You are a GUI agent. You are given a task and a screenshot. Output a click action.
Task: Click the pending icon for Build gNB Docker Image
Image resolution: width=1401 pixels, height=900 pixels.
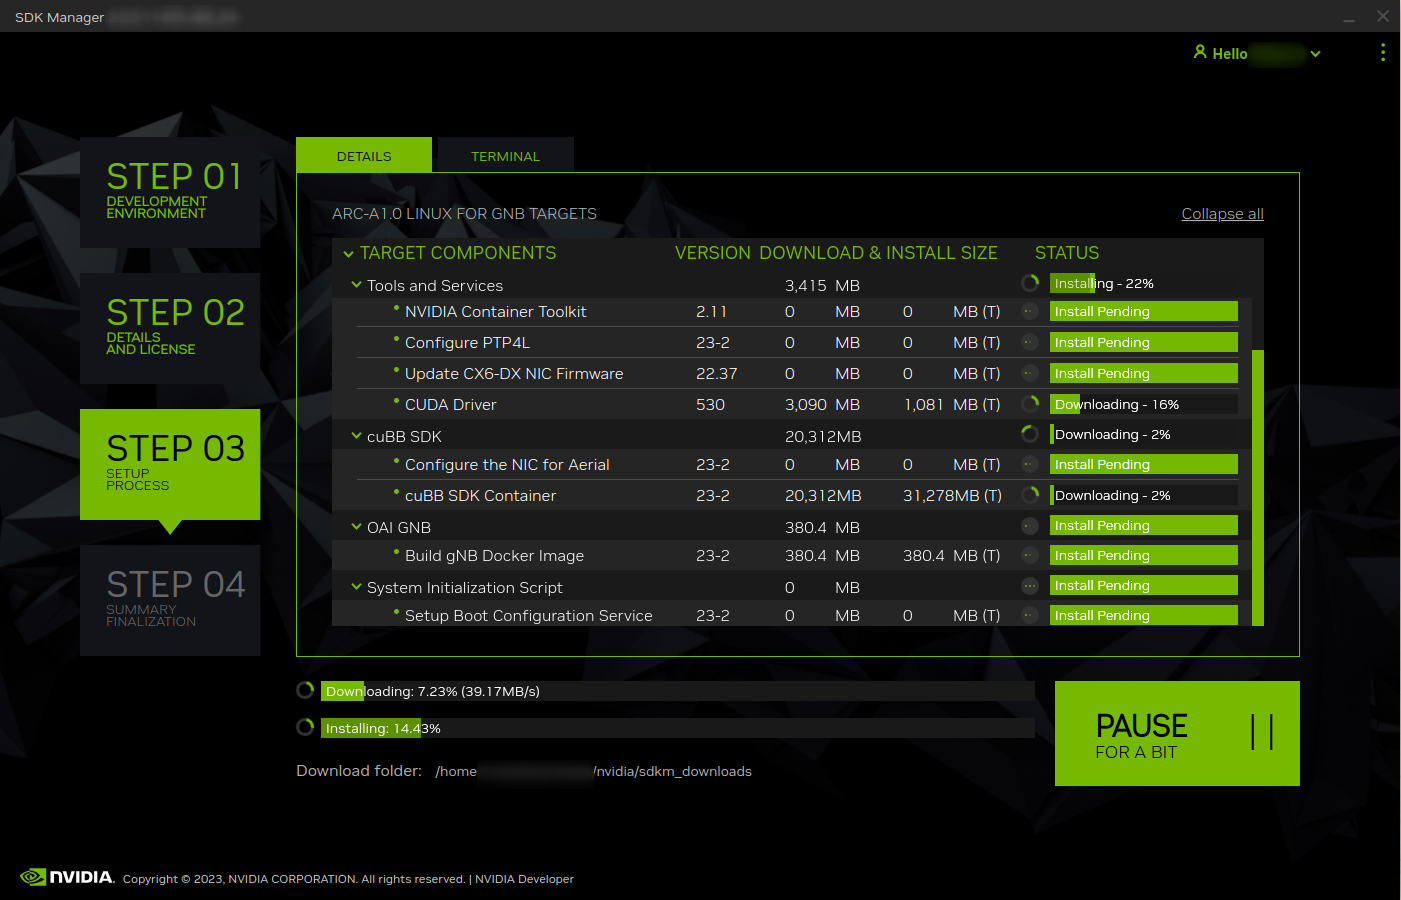pos(1030,555)
